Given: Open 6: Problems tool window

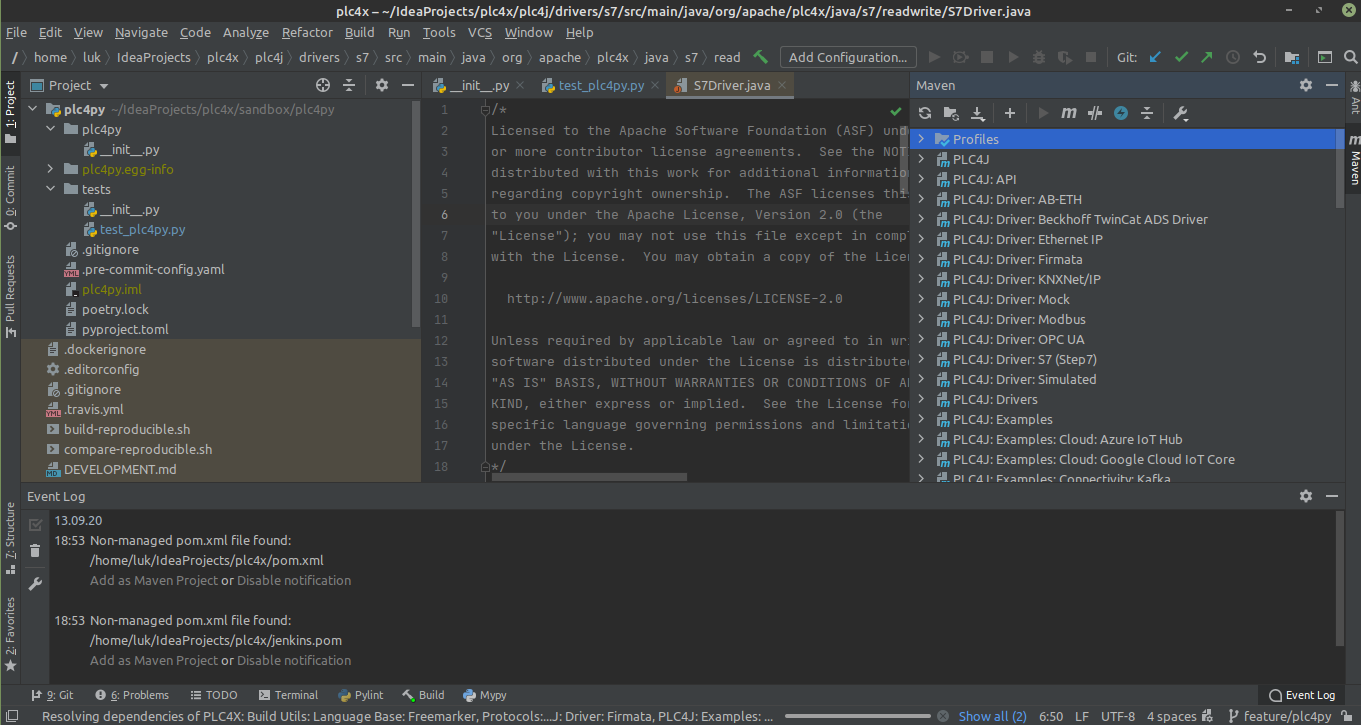Looking at the screenshot, I should pyautogui.click(x=132, y=695).
